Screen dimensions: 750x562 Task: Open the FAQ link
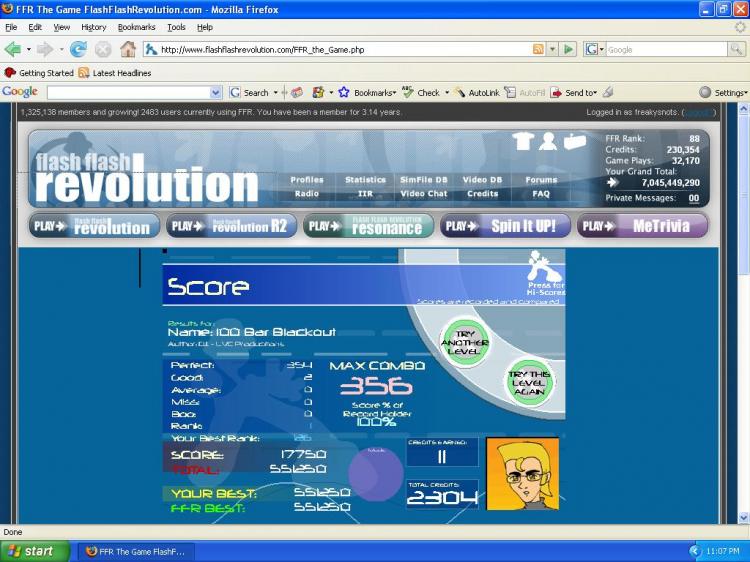pos(541,194)
